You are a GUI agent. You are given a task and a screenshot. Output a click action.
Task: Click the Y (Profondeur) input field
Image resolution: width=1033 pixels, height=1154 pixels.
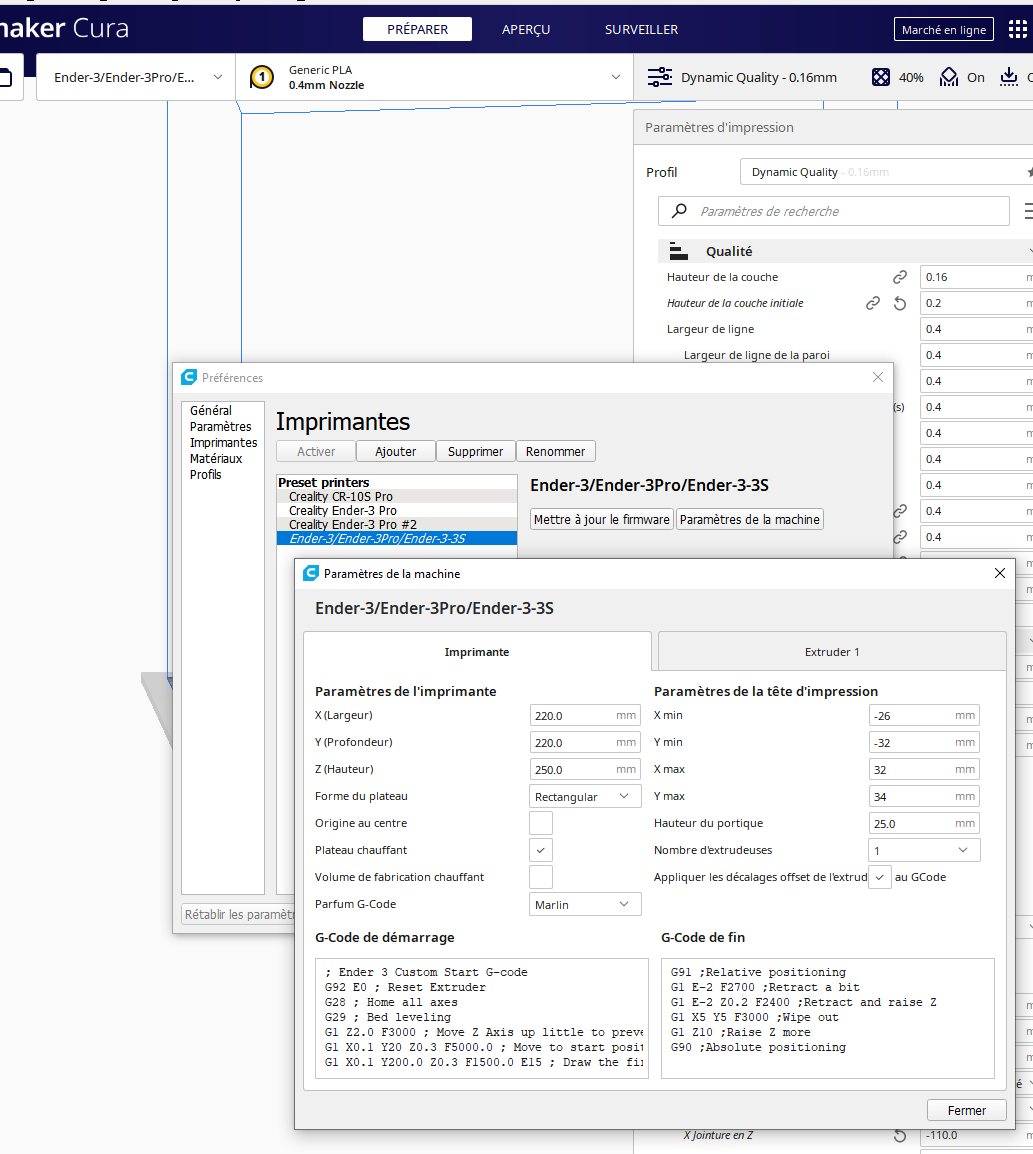click(x=585, y=743)
